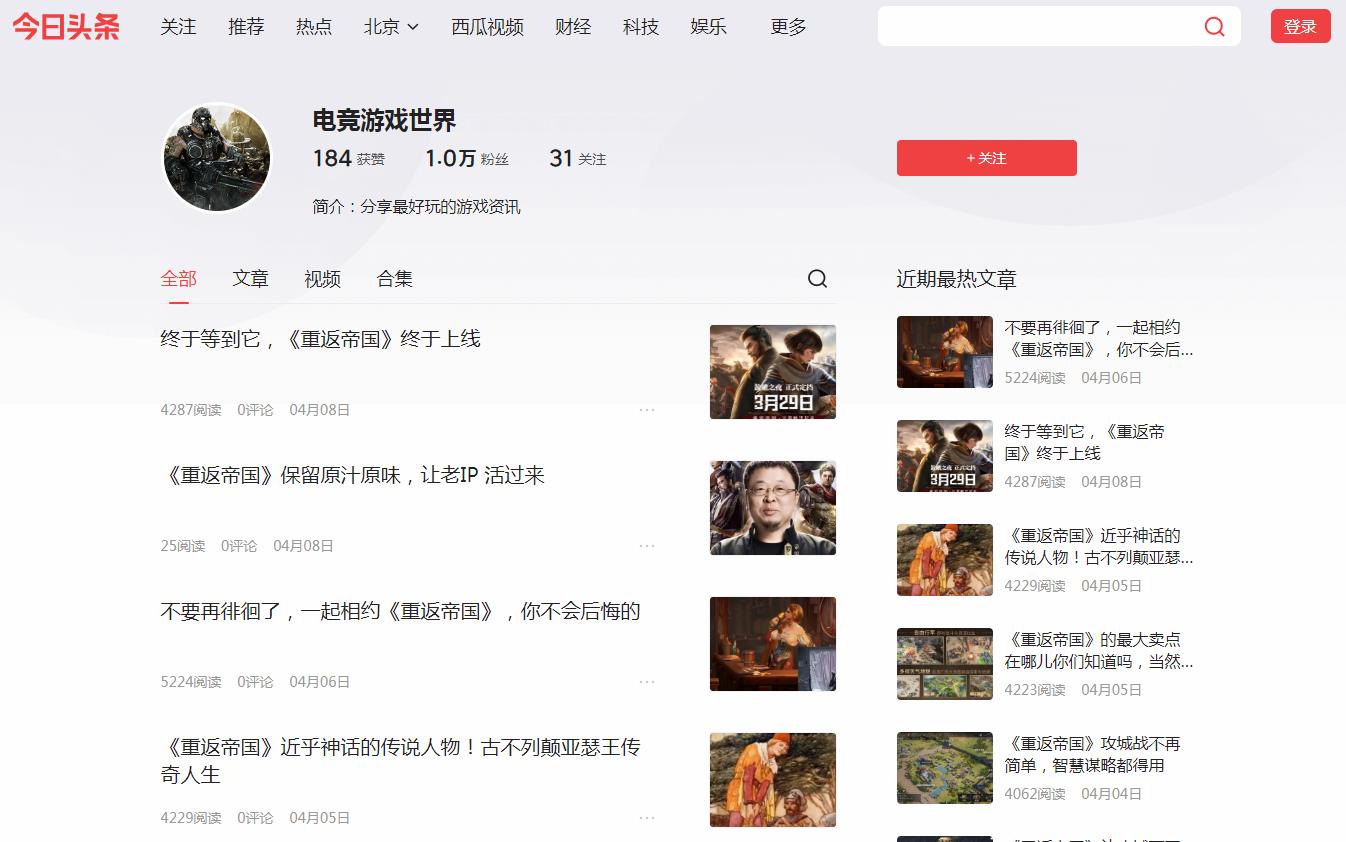The width and height of the screenshot is (1346, 842).
Task: Open main-list article 近乎神话的传说人物！古不列颠亚瑟王传奇人生
Action: pos(400,761)
